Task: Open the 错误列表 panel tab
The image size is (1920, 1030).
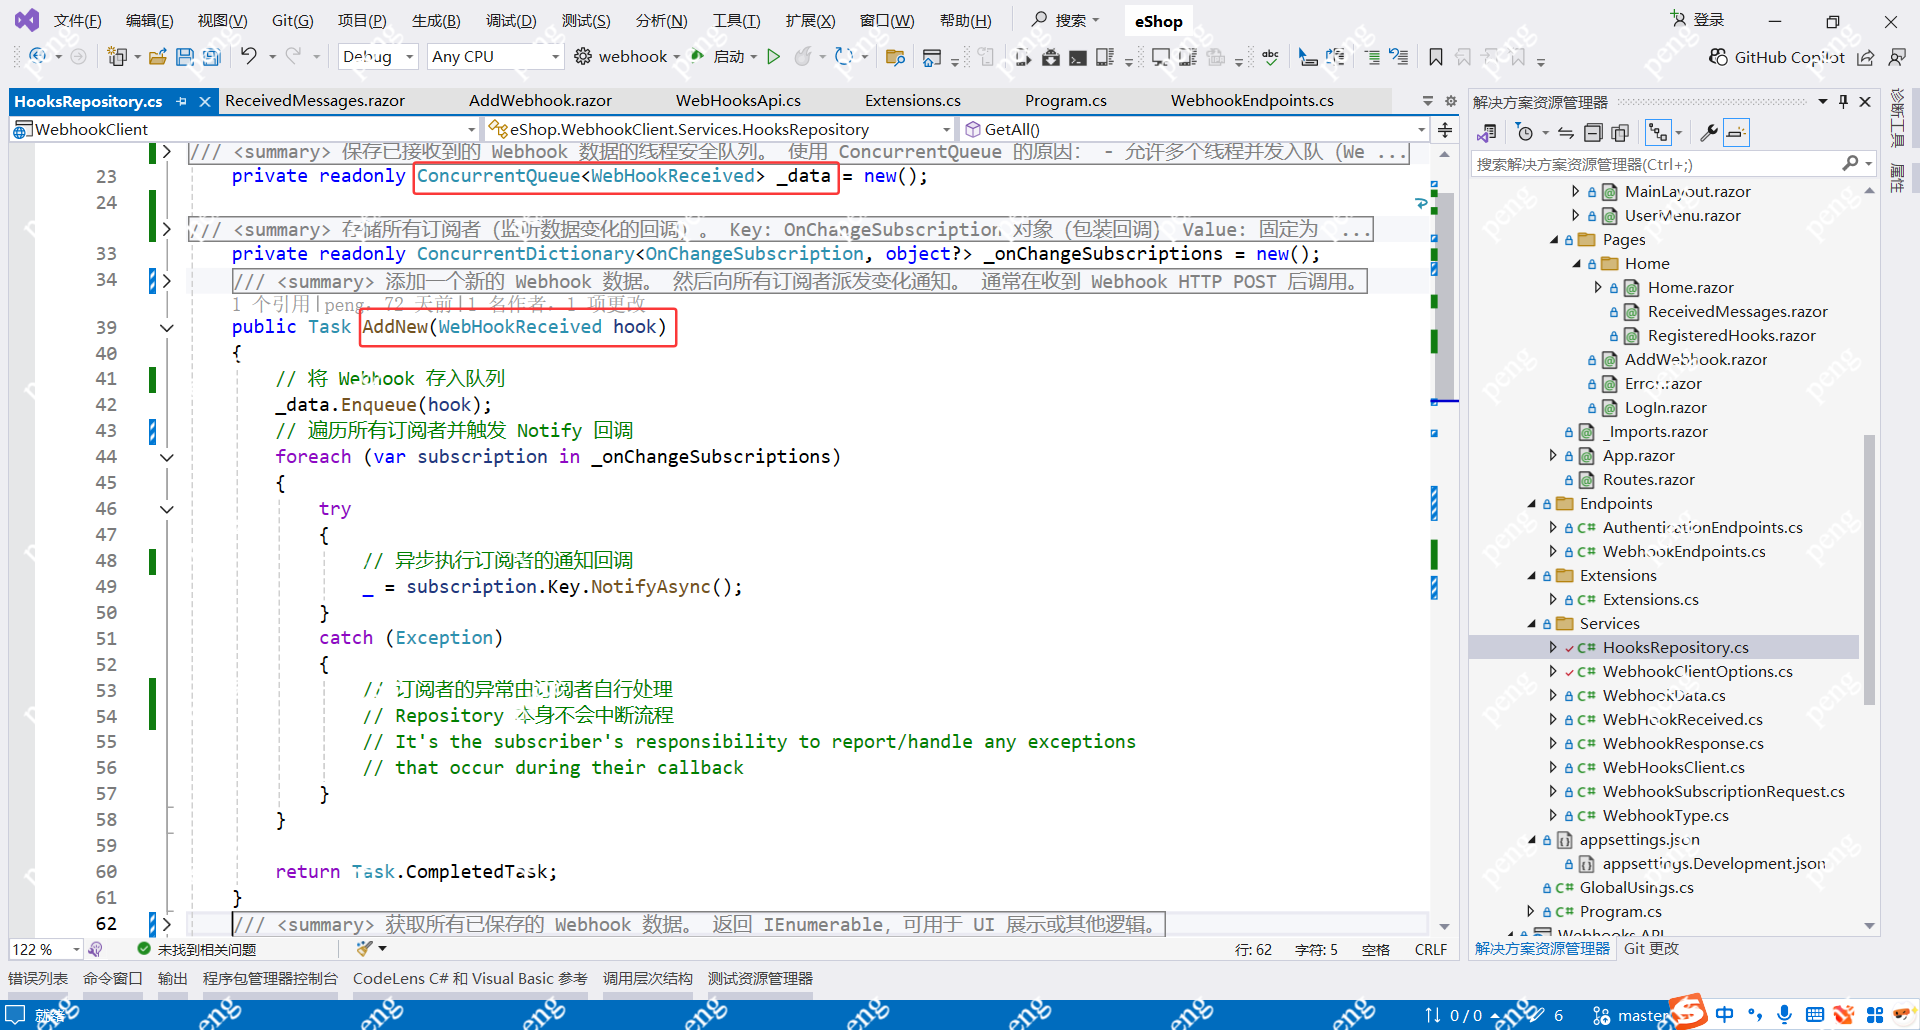Action: click(38, 979)
